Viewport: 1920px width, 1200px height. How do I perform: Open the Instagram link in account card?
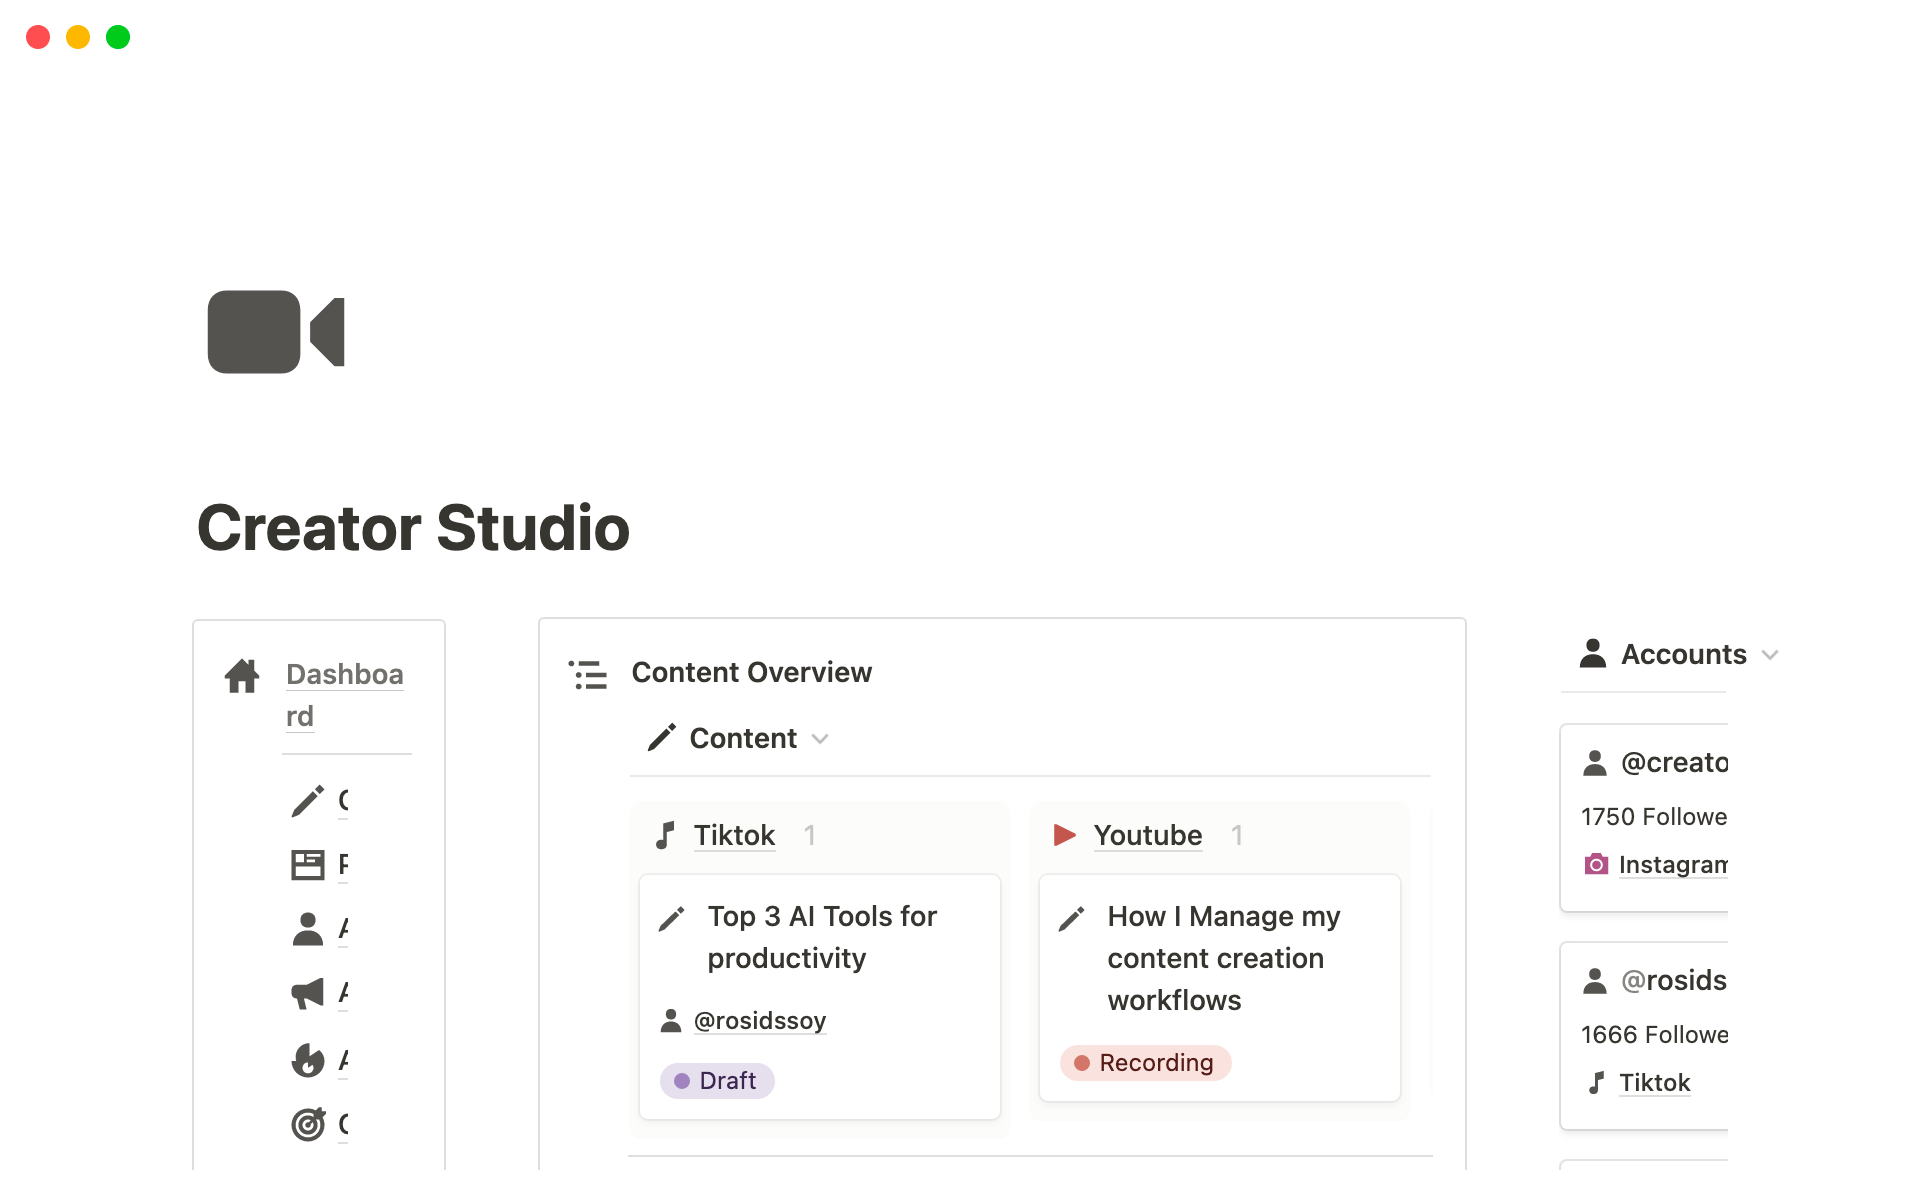tap(1671, 864)
